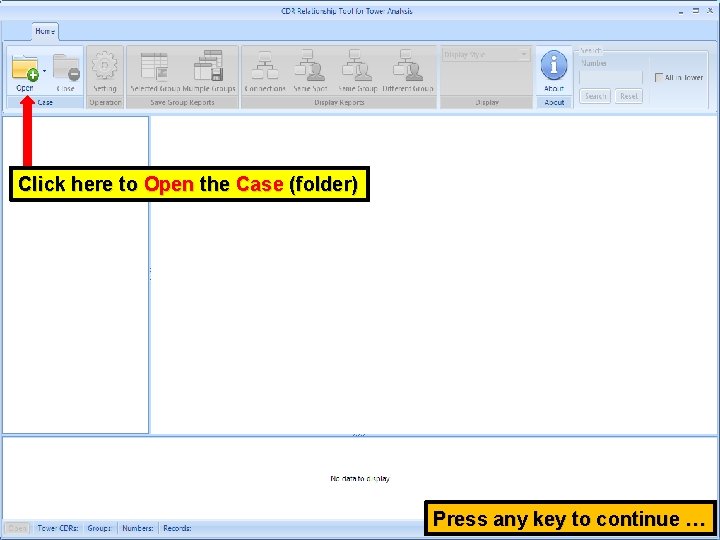
Task: Click the Tower CDRs status entry
Action: [x=58, y=529]
